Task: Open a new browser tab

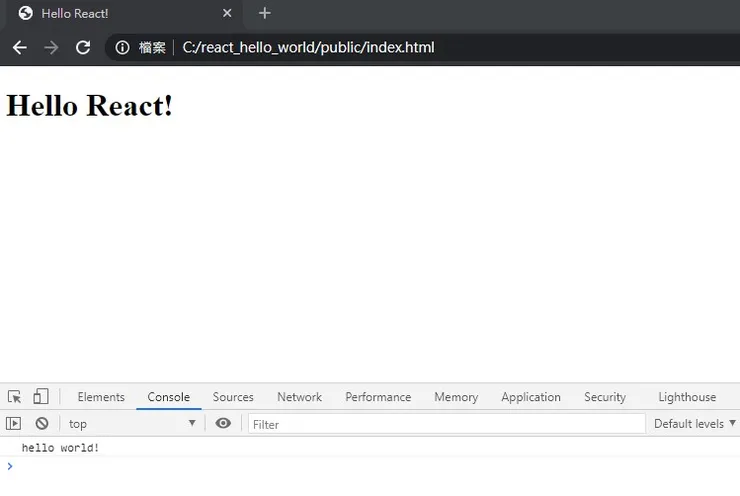Action: click(265, 13)
